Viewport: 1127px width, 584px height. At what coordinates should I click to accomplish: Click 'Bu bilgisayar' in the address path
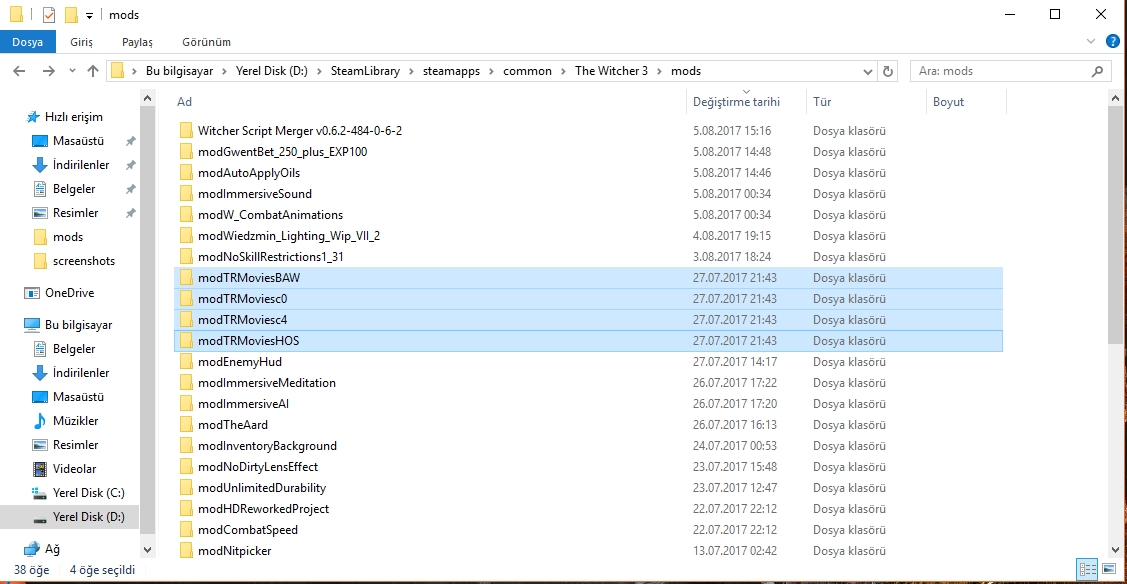pos(179,71)
